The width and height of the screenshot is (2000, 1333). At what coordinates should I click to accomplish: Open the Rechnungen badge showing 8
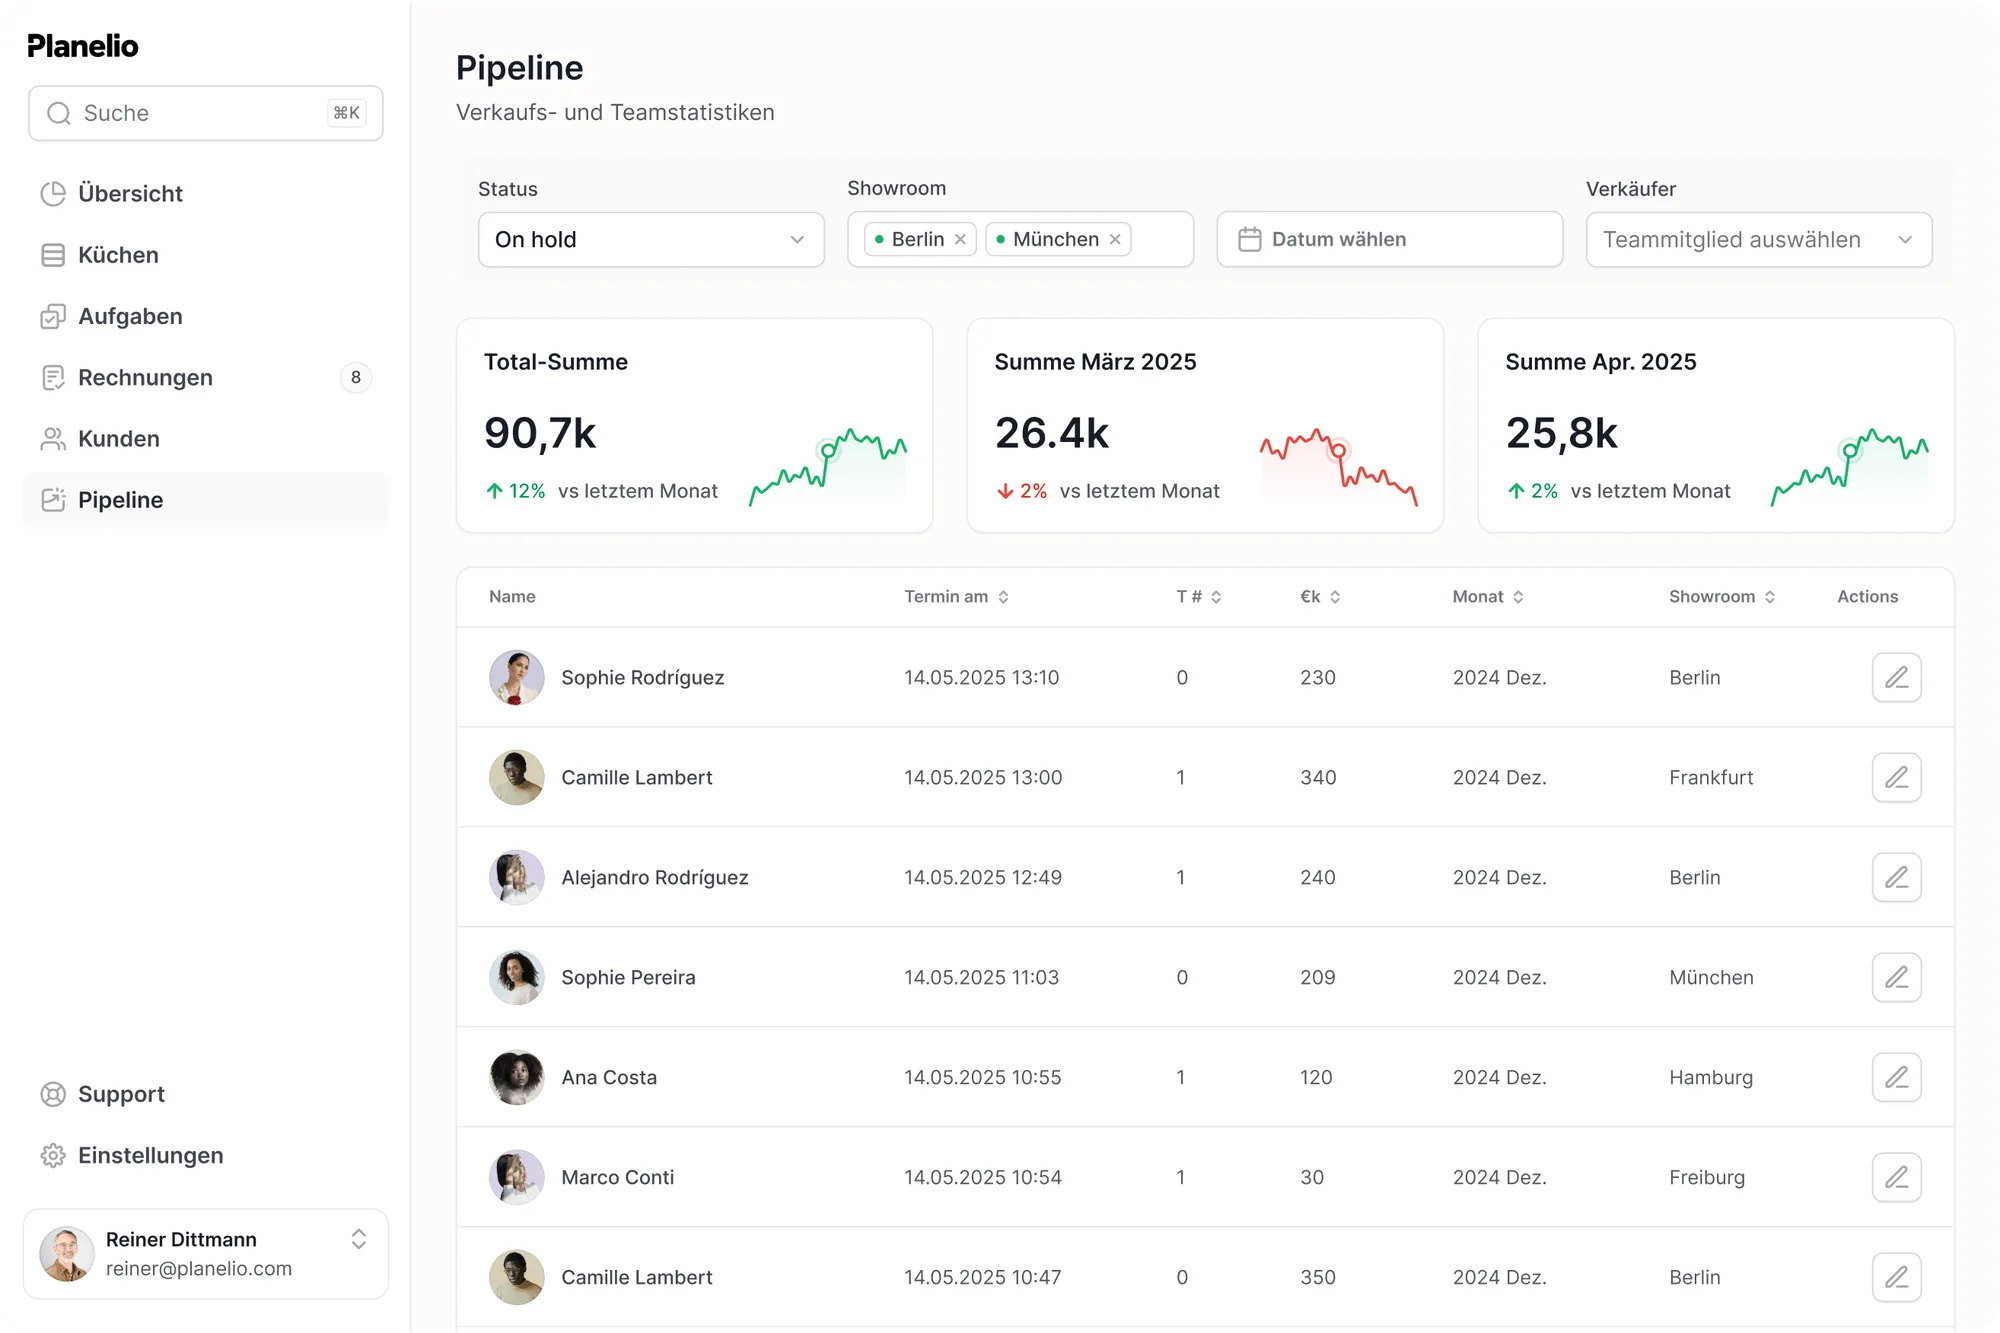coord(355,377)
